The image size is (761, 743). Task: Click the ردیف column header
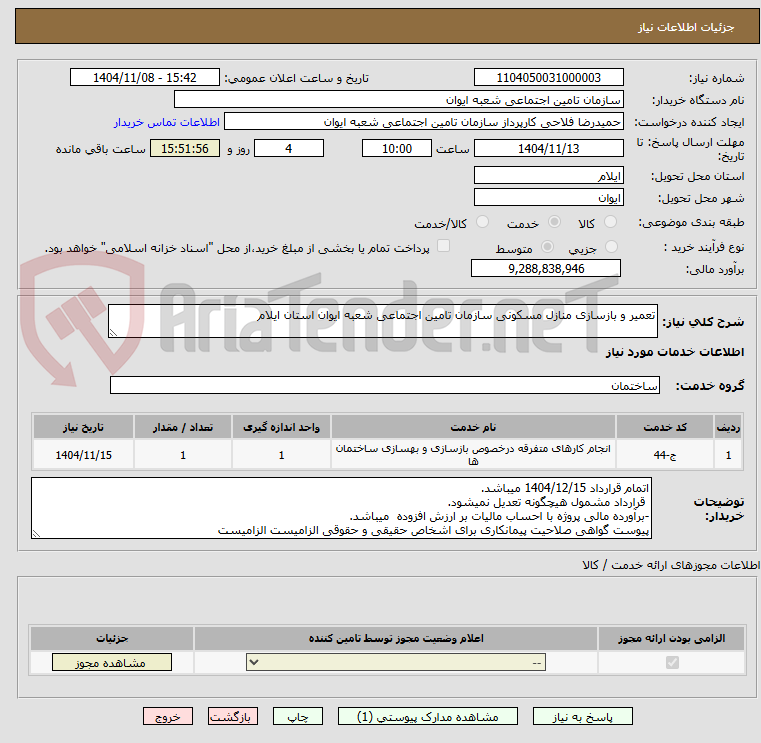[x=728, y=427]
